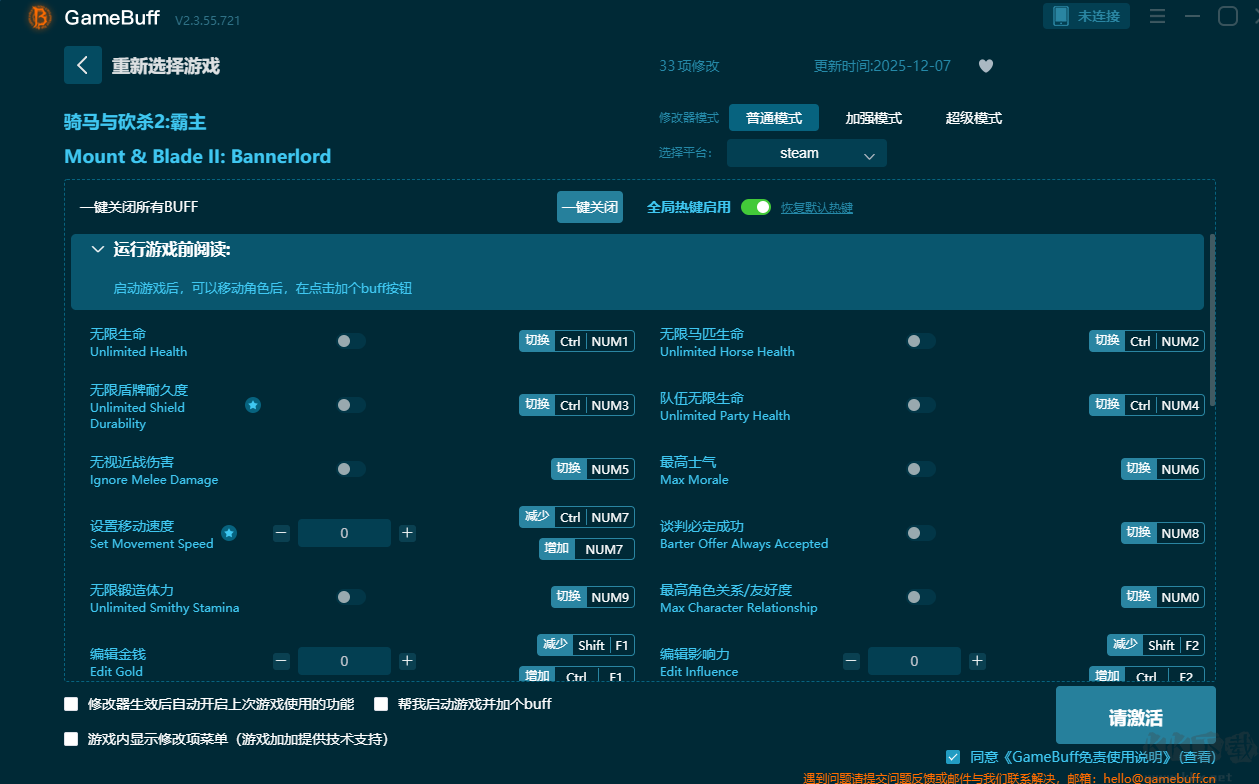Click the GameBuff logo icon
The width and height of the screenshot is (1259, 784).
pyautogui.click(x=40, y=17)
